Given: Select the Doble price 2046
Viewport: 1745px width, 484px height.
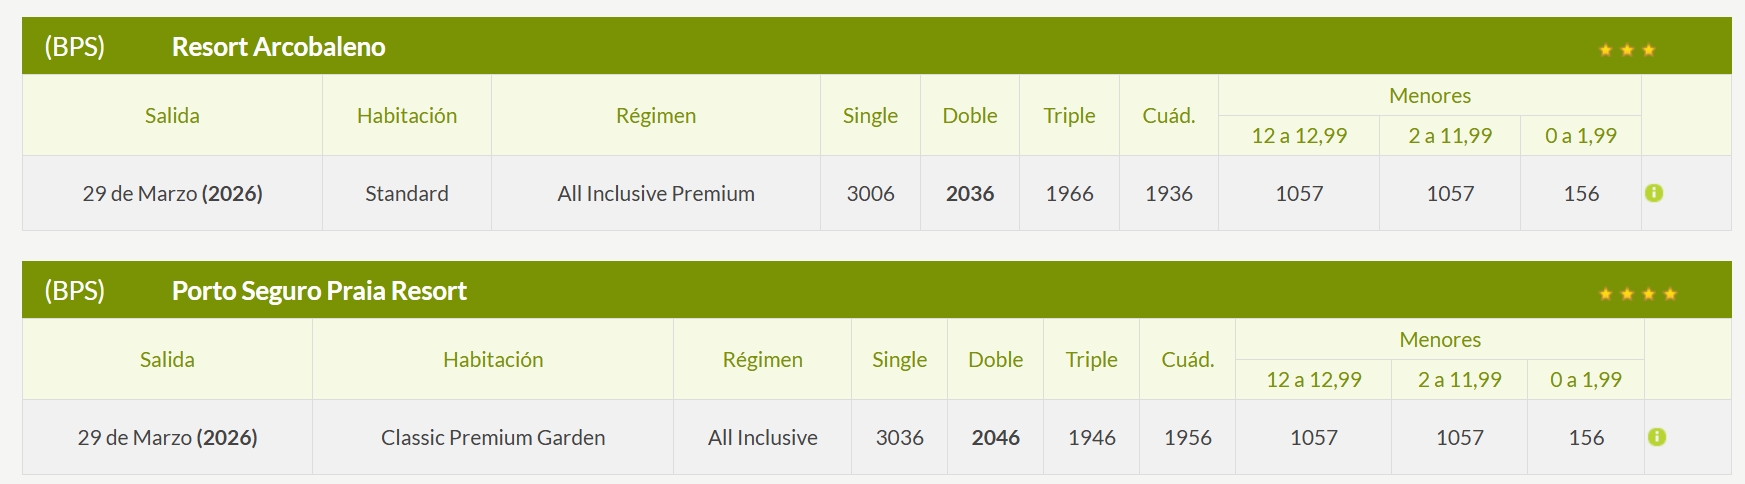Looking at the screenshot, I should tap(996, 438).
